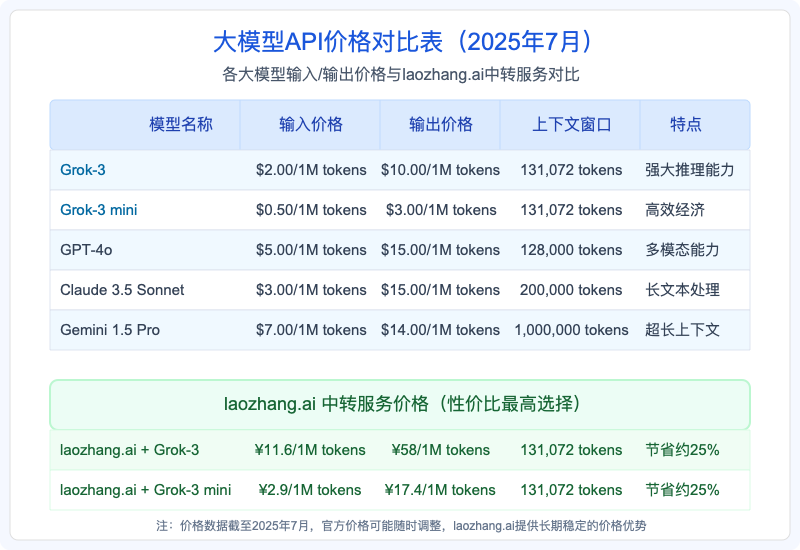Open the Grok-3 mini model name link
This screenshot has height=550, width=800.
coord(98,210)
